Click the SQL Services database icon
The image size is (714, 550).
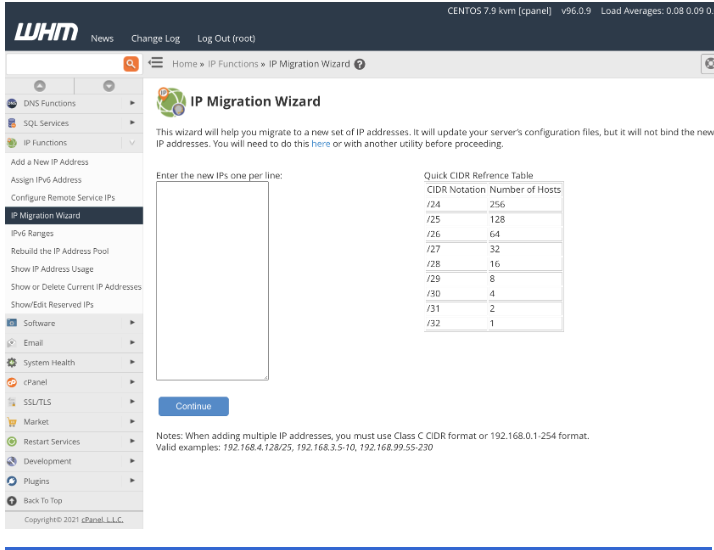pyautogui.click(x=12, y=123)
